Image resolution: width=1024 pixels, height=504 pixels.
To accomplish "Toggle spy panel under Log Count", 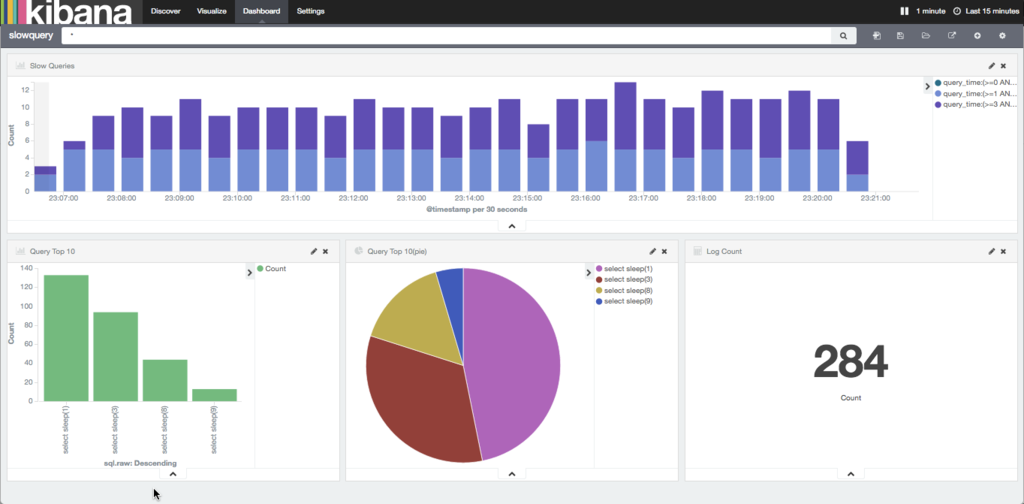I will pos(851,474).
